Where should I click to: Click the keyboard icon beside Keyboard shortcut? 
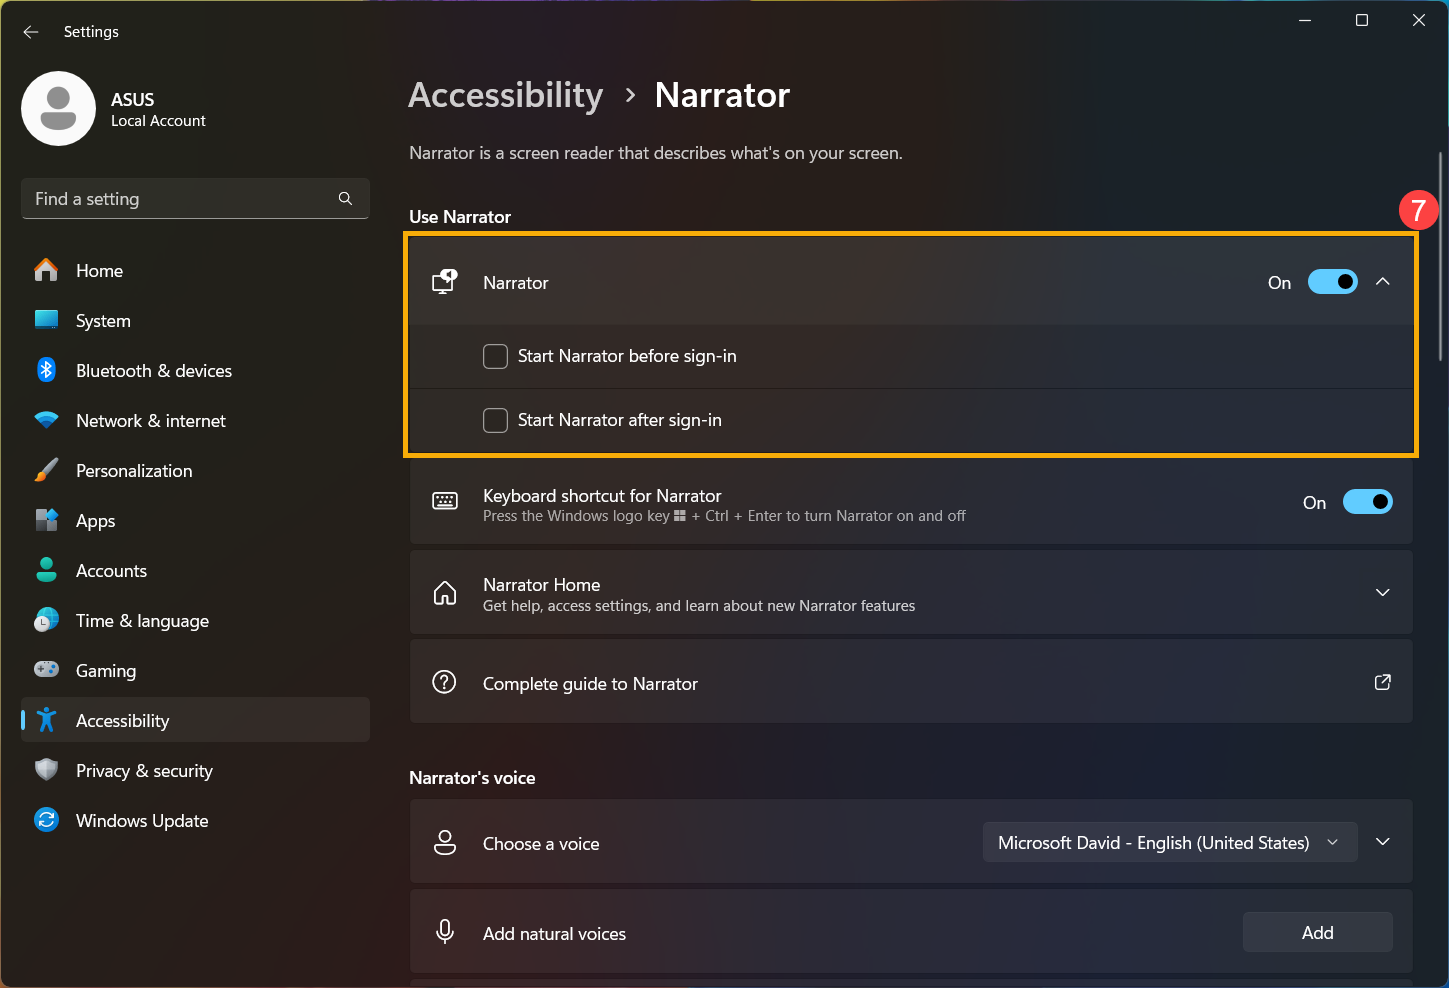tap(445, 501)
